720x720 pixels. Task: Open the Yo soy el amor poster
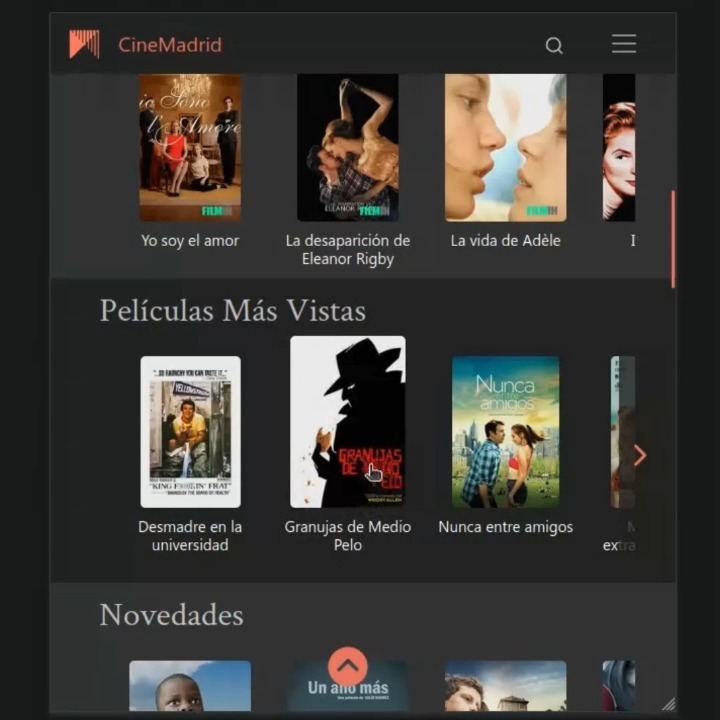coord(190,148)
